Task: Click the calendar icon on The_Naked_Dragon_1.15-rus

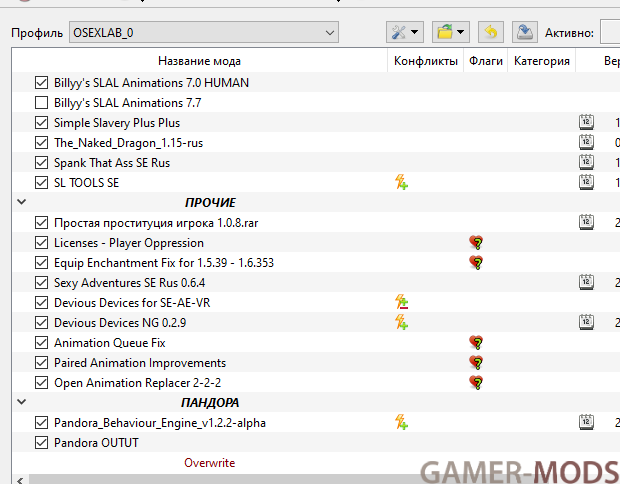Action: tap(586, 142)
